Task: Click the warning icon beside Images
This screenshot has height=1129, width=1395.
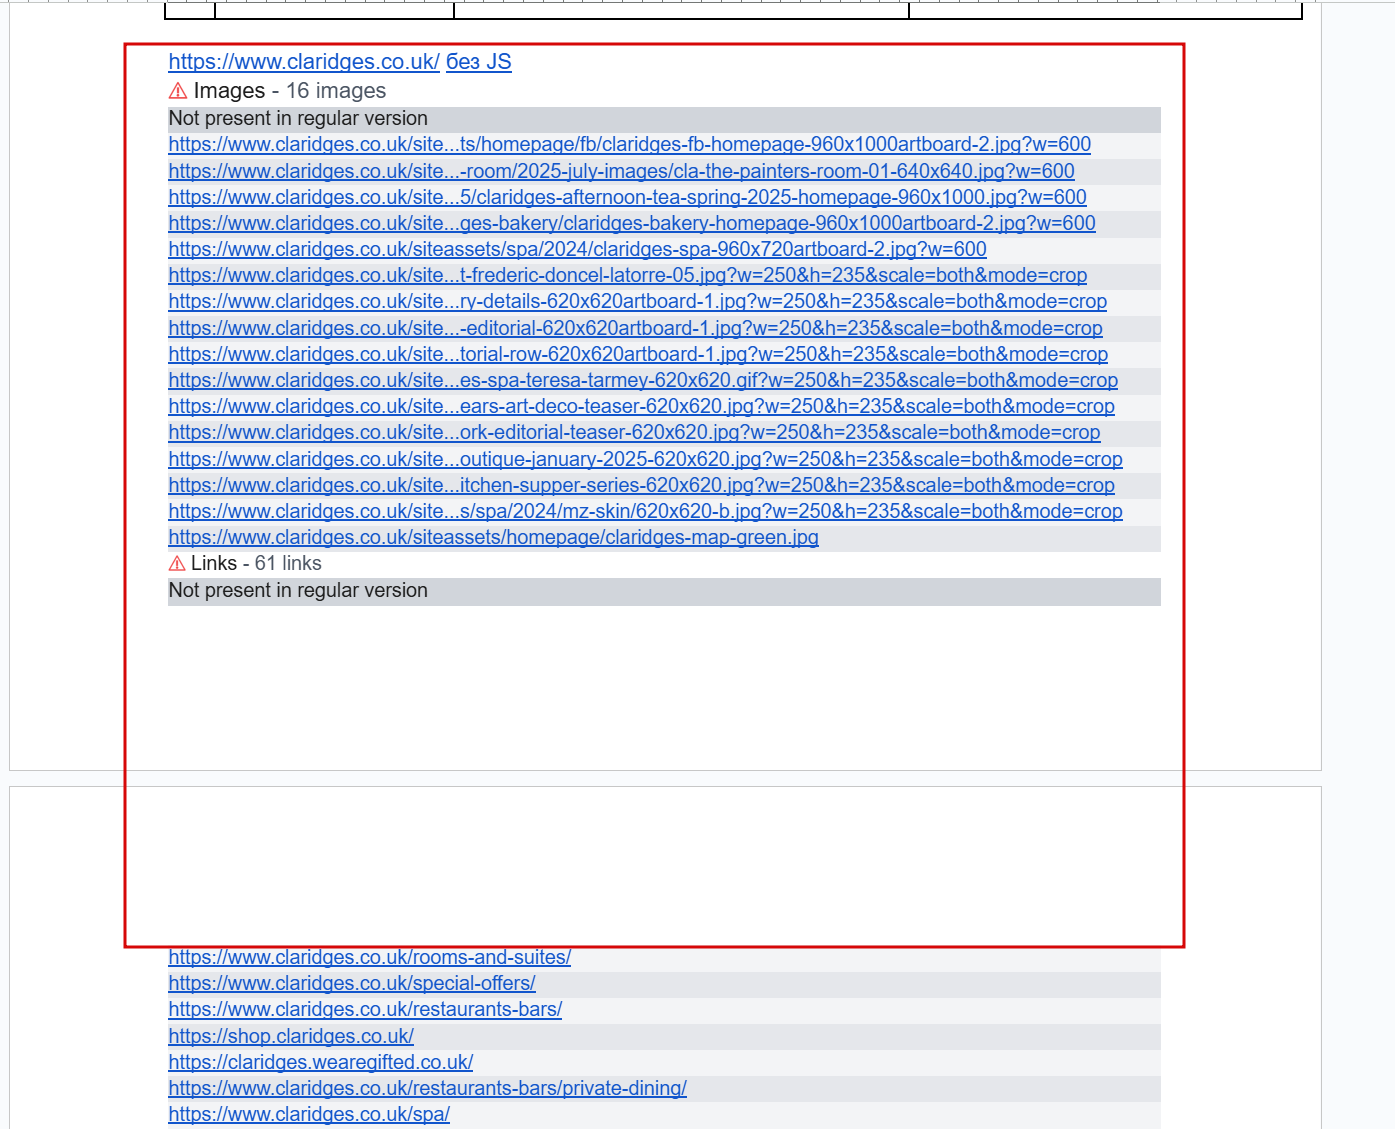Action: click(x=178, y=91)
